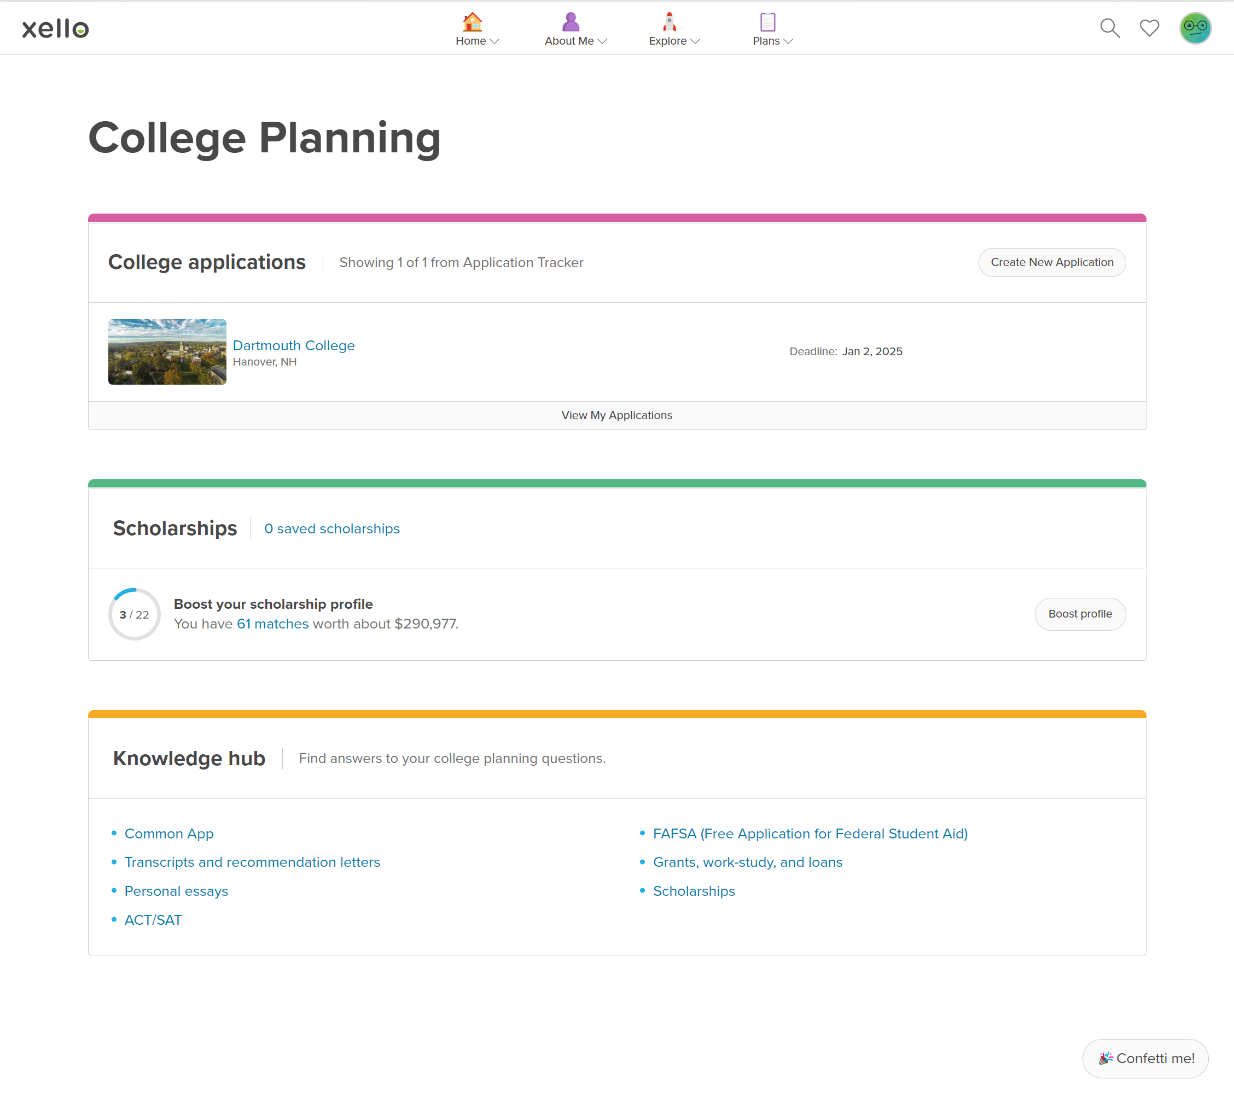
Task: Click the search magnifying glass icon
Action: click(x=1110, y=28)
